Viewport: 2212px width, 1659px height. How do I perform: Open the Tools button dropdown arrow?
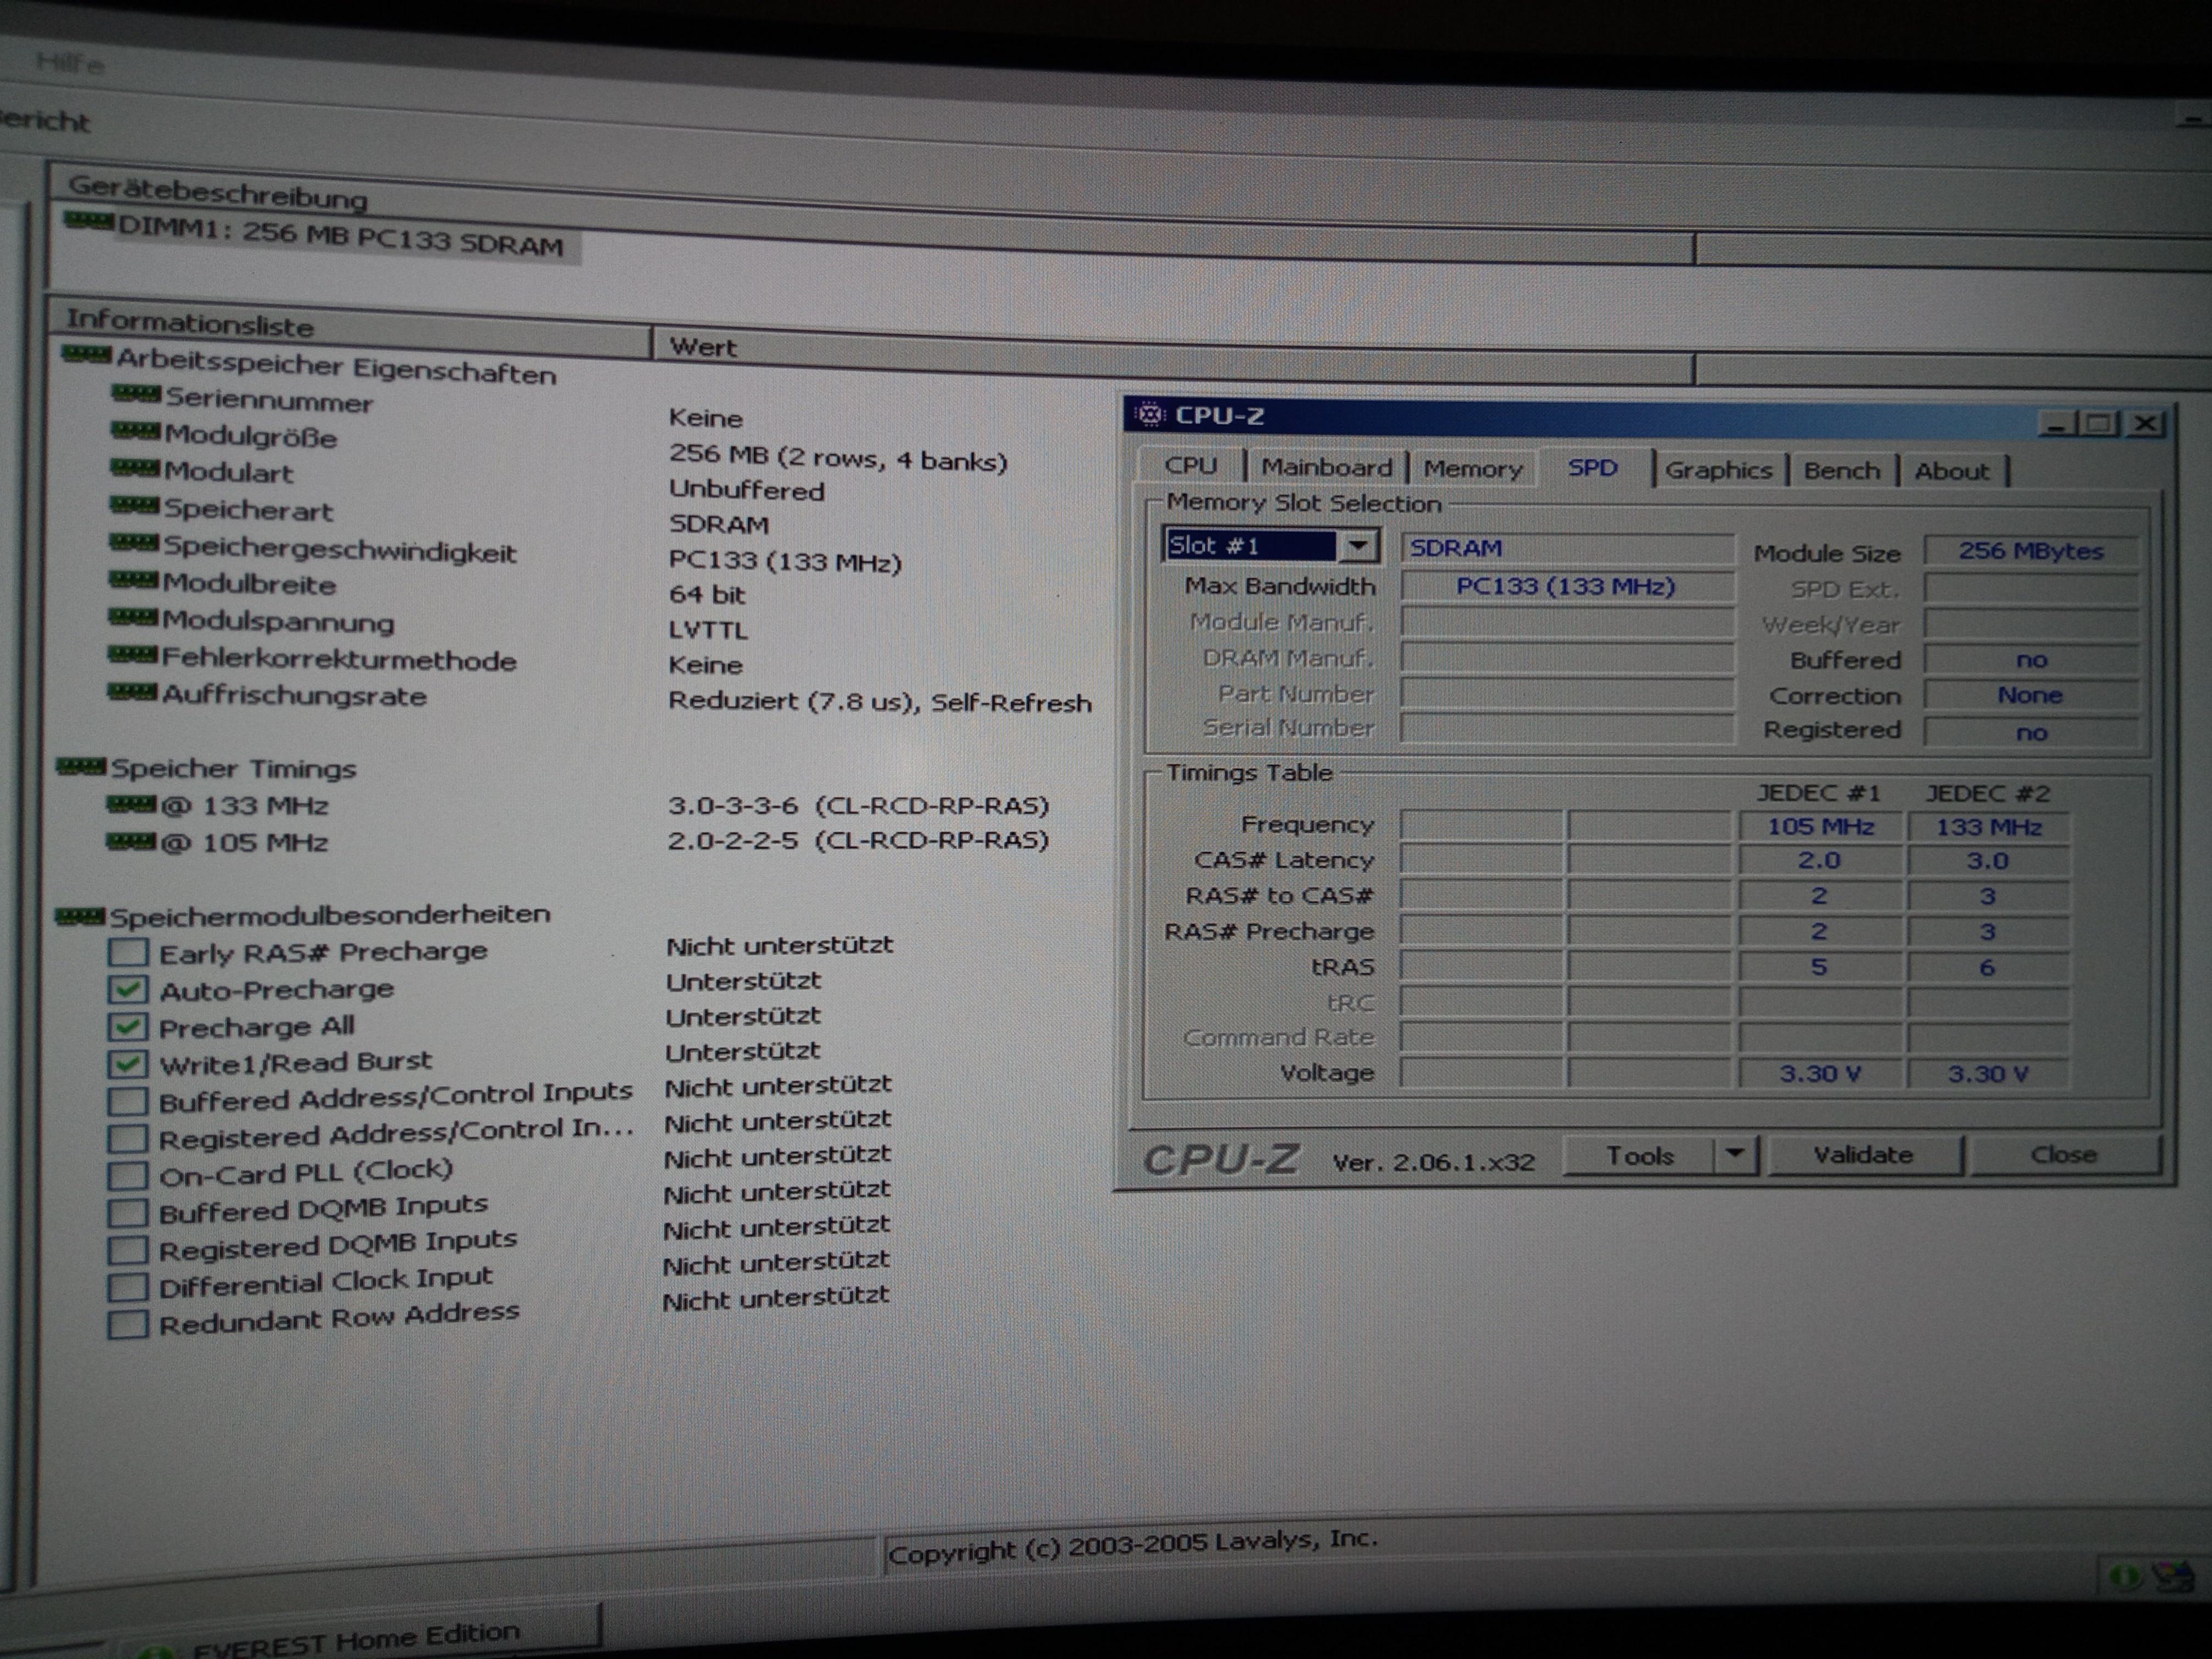point(1735,1156)
